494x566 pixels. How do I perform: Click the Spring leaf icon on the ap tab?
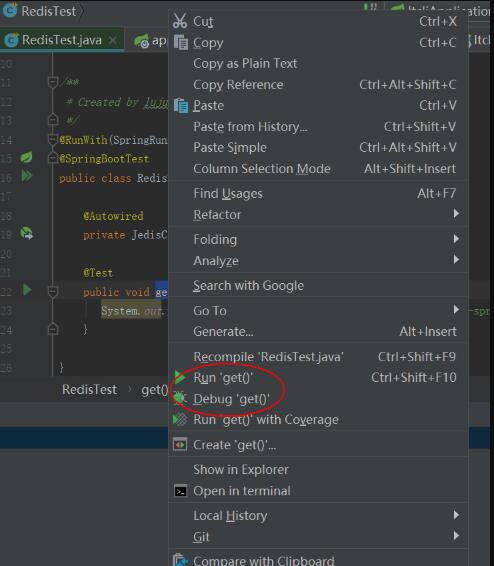coord(141,40)
